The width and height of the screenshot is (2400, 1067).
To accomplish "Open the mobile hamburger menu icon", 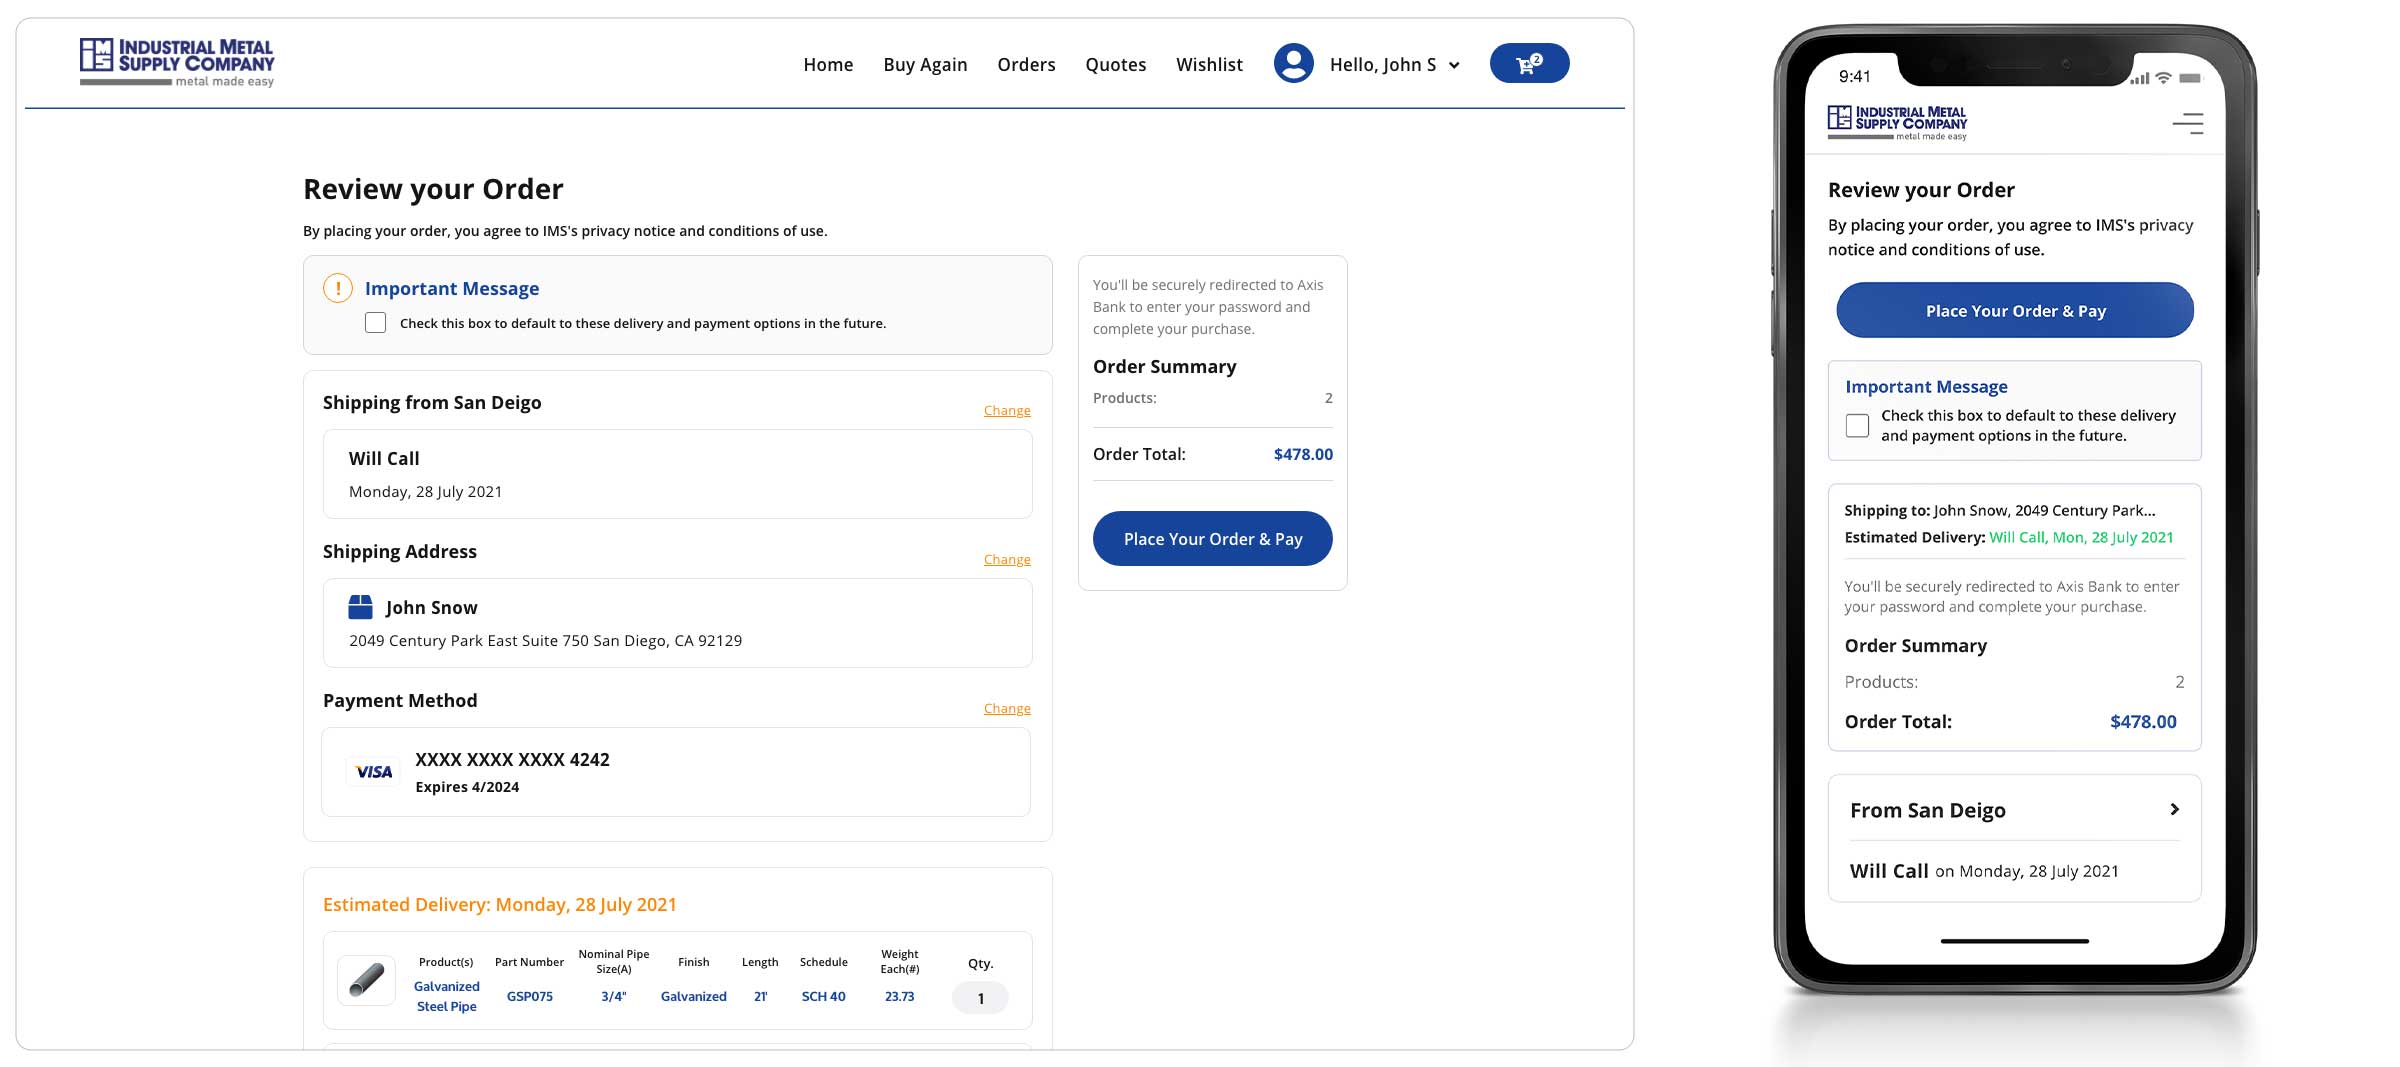I will [x=2187, y=123].
